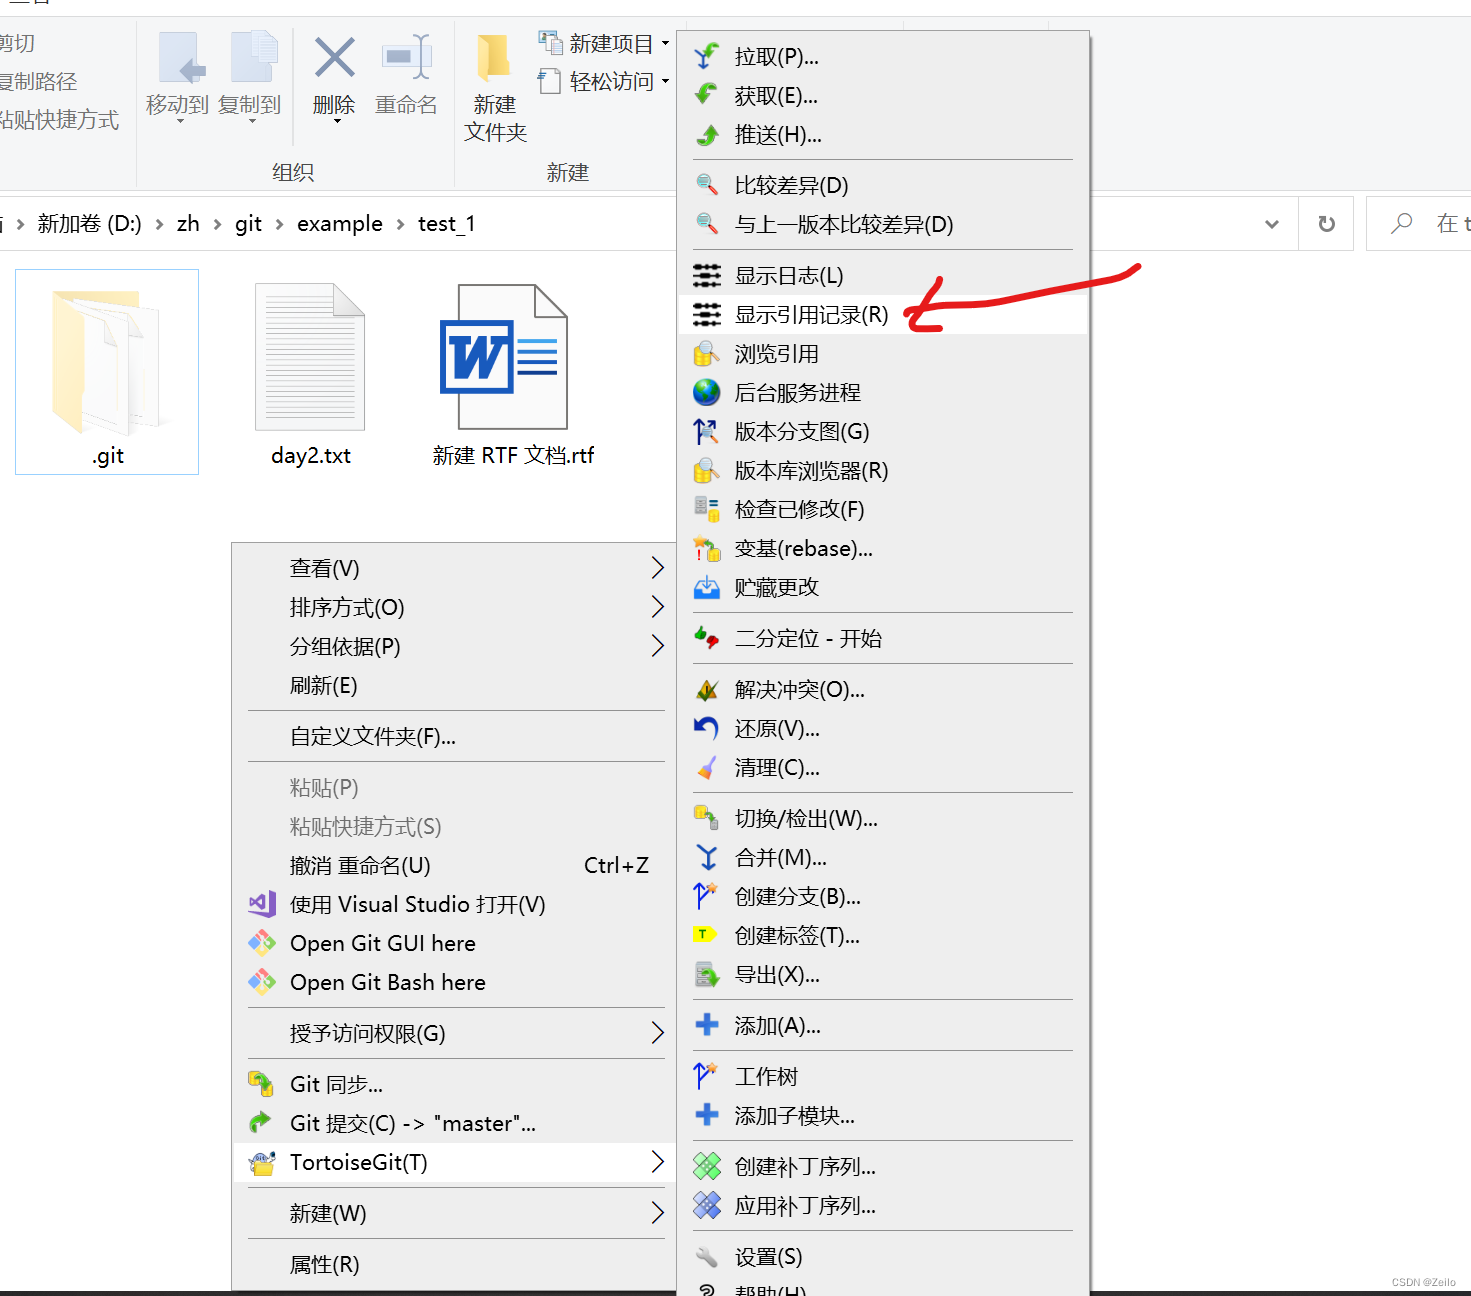This screenshot has height=1296, width=1471.
Task: Click the 重命名 ribbon button
Action: click(406, 76)
